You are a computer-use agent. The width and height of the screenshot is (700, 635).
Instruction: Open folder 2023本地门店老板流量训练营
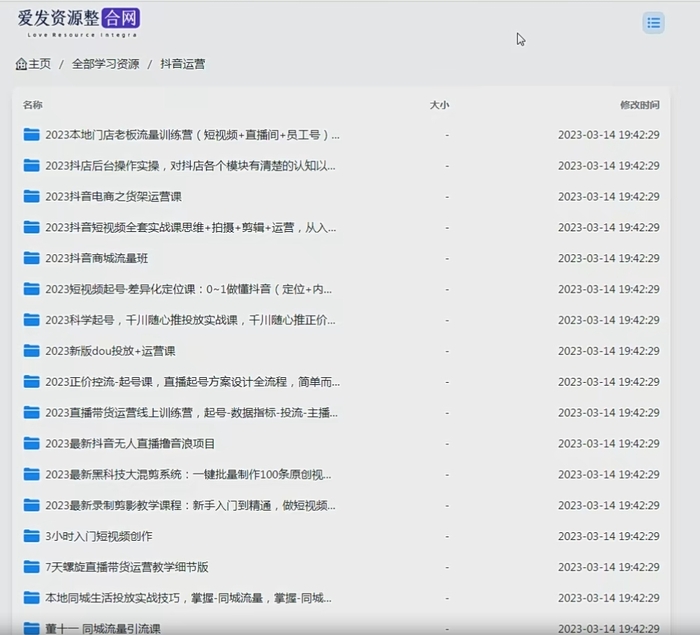click(x=192, y=135)
